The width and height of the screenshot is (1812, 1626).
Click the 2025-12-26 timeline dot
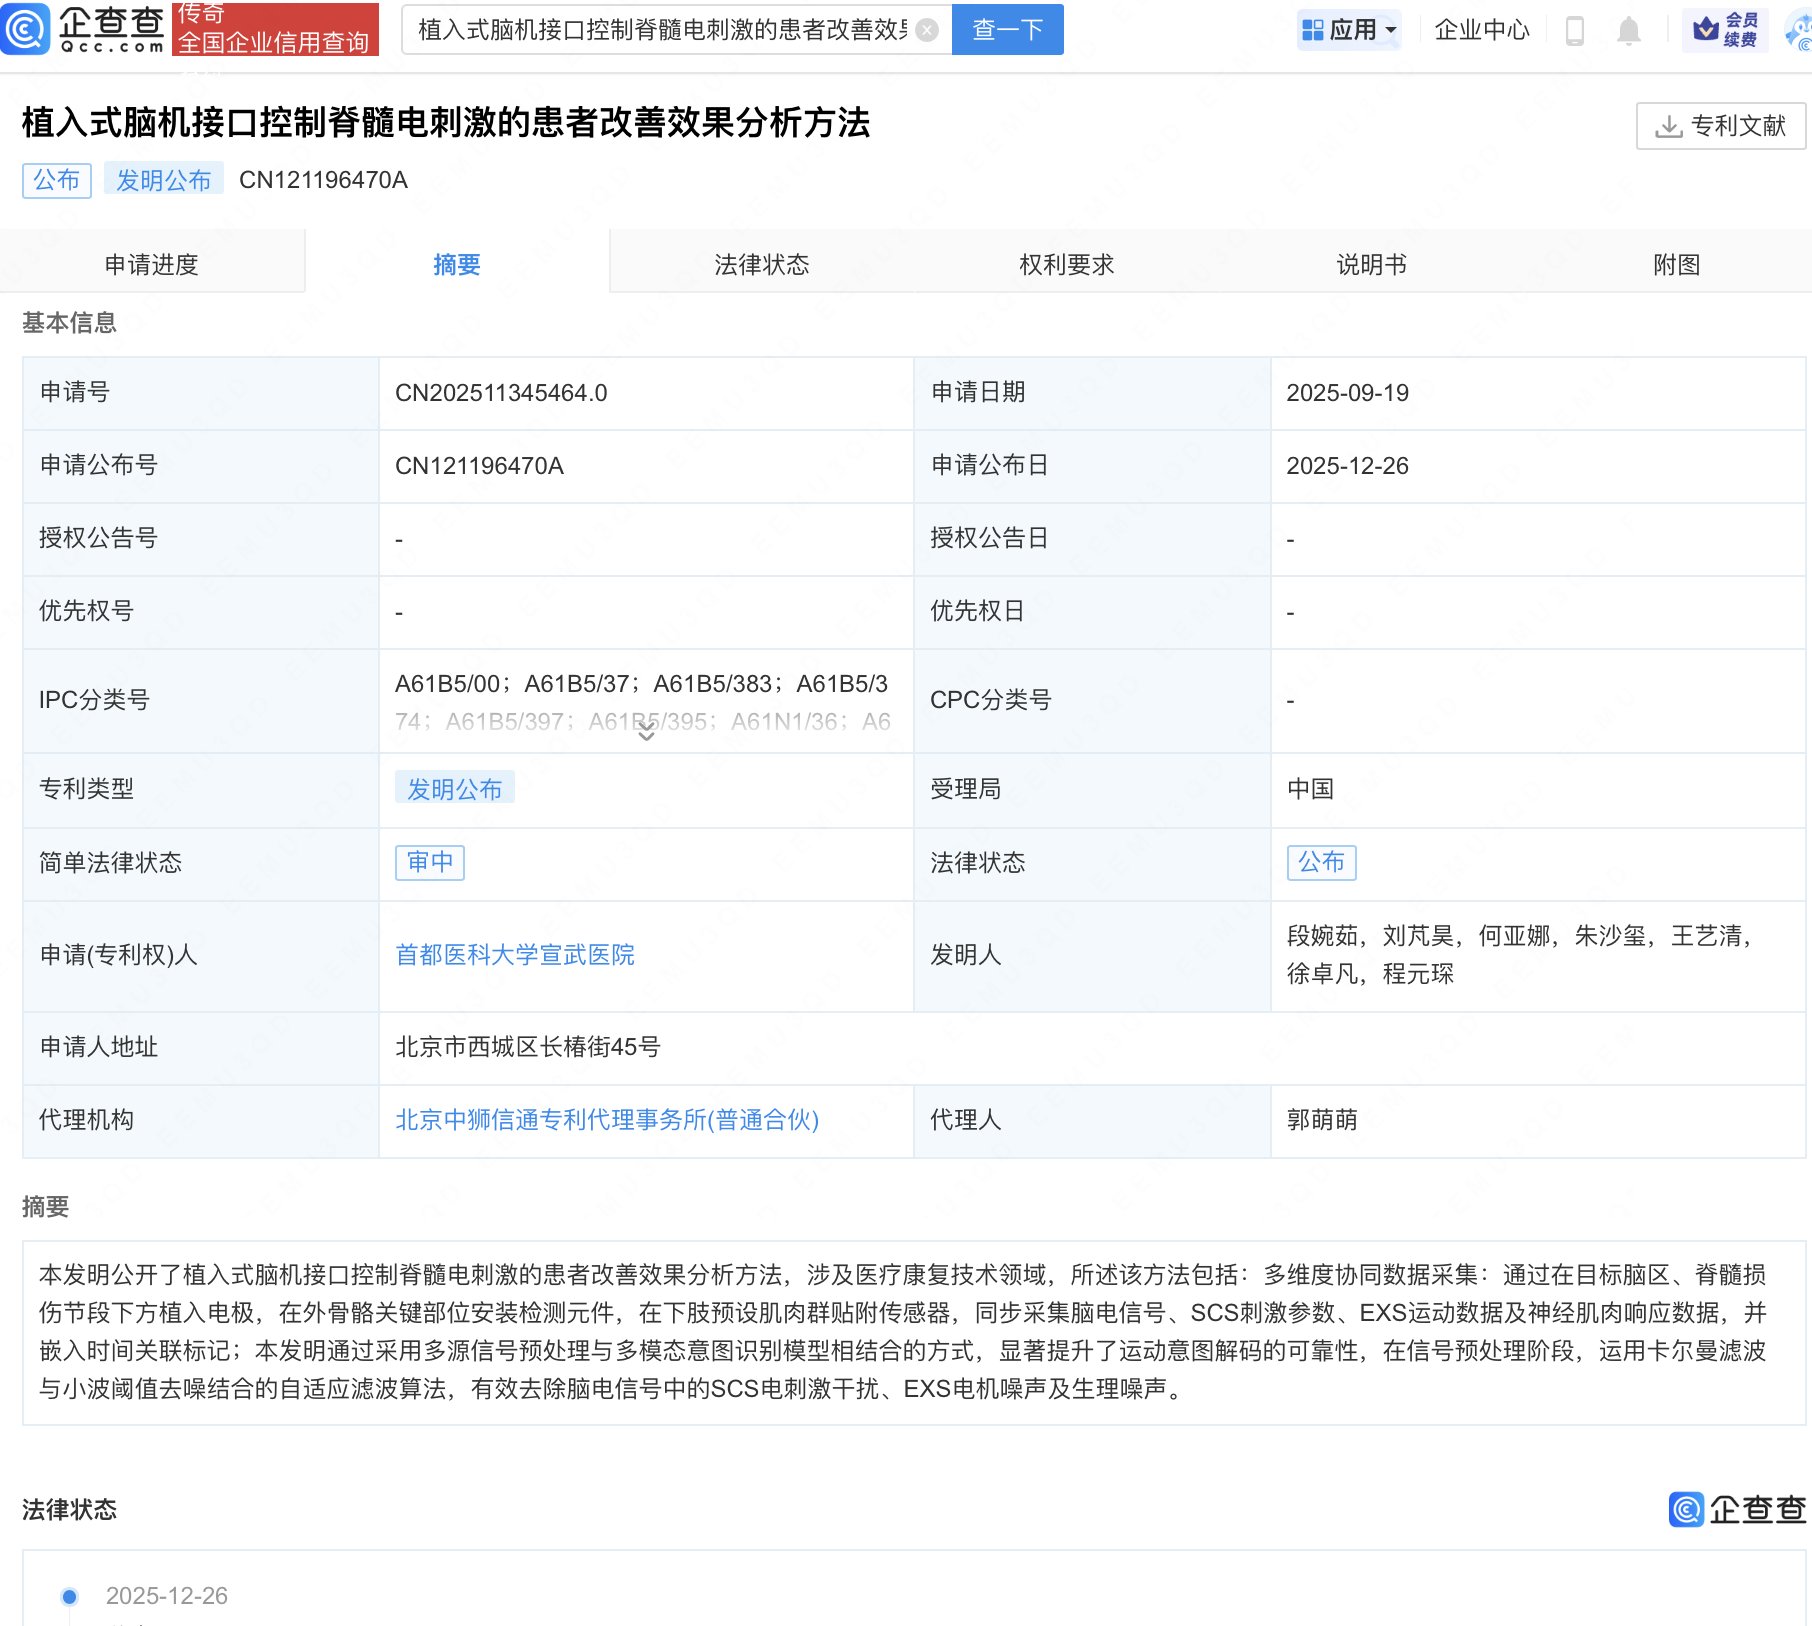click(x=69, y=1596)
